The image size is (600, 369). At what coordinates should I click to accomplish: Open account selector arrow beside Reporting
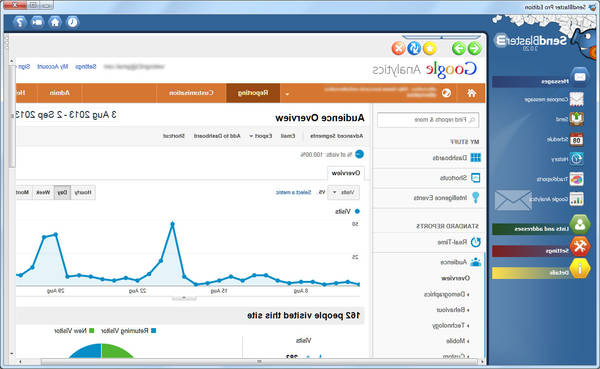tap(287, 94)
